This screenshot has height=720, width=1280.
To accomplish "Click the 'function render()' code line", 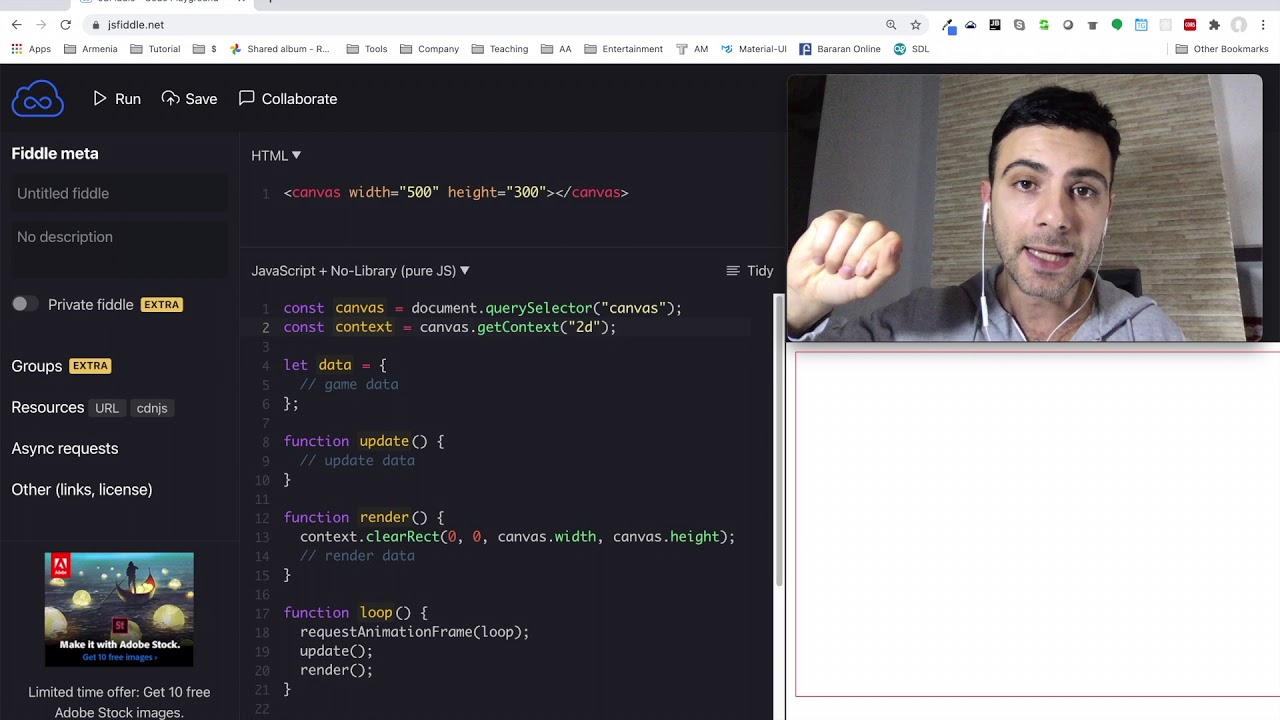I will coord(363,518).
